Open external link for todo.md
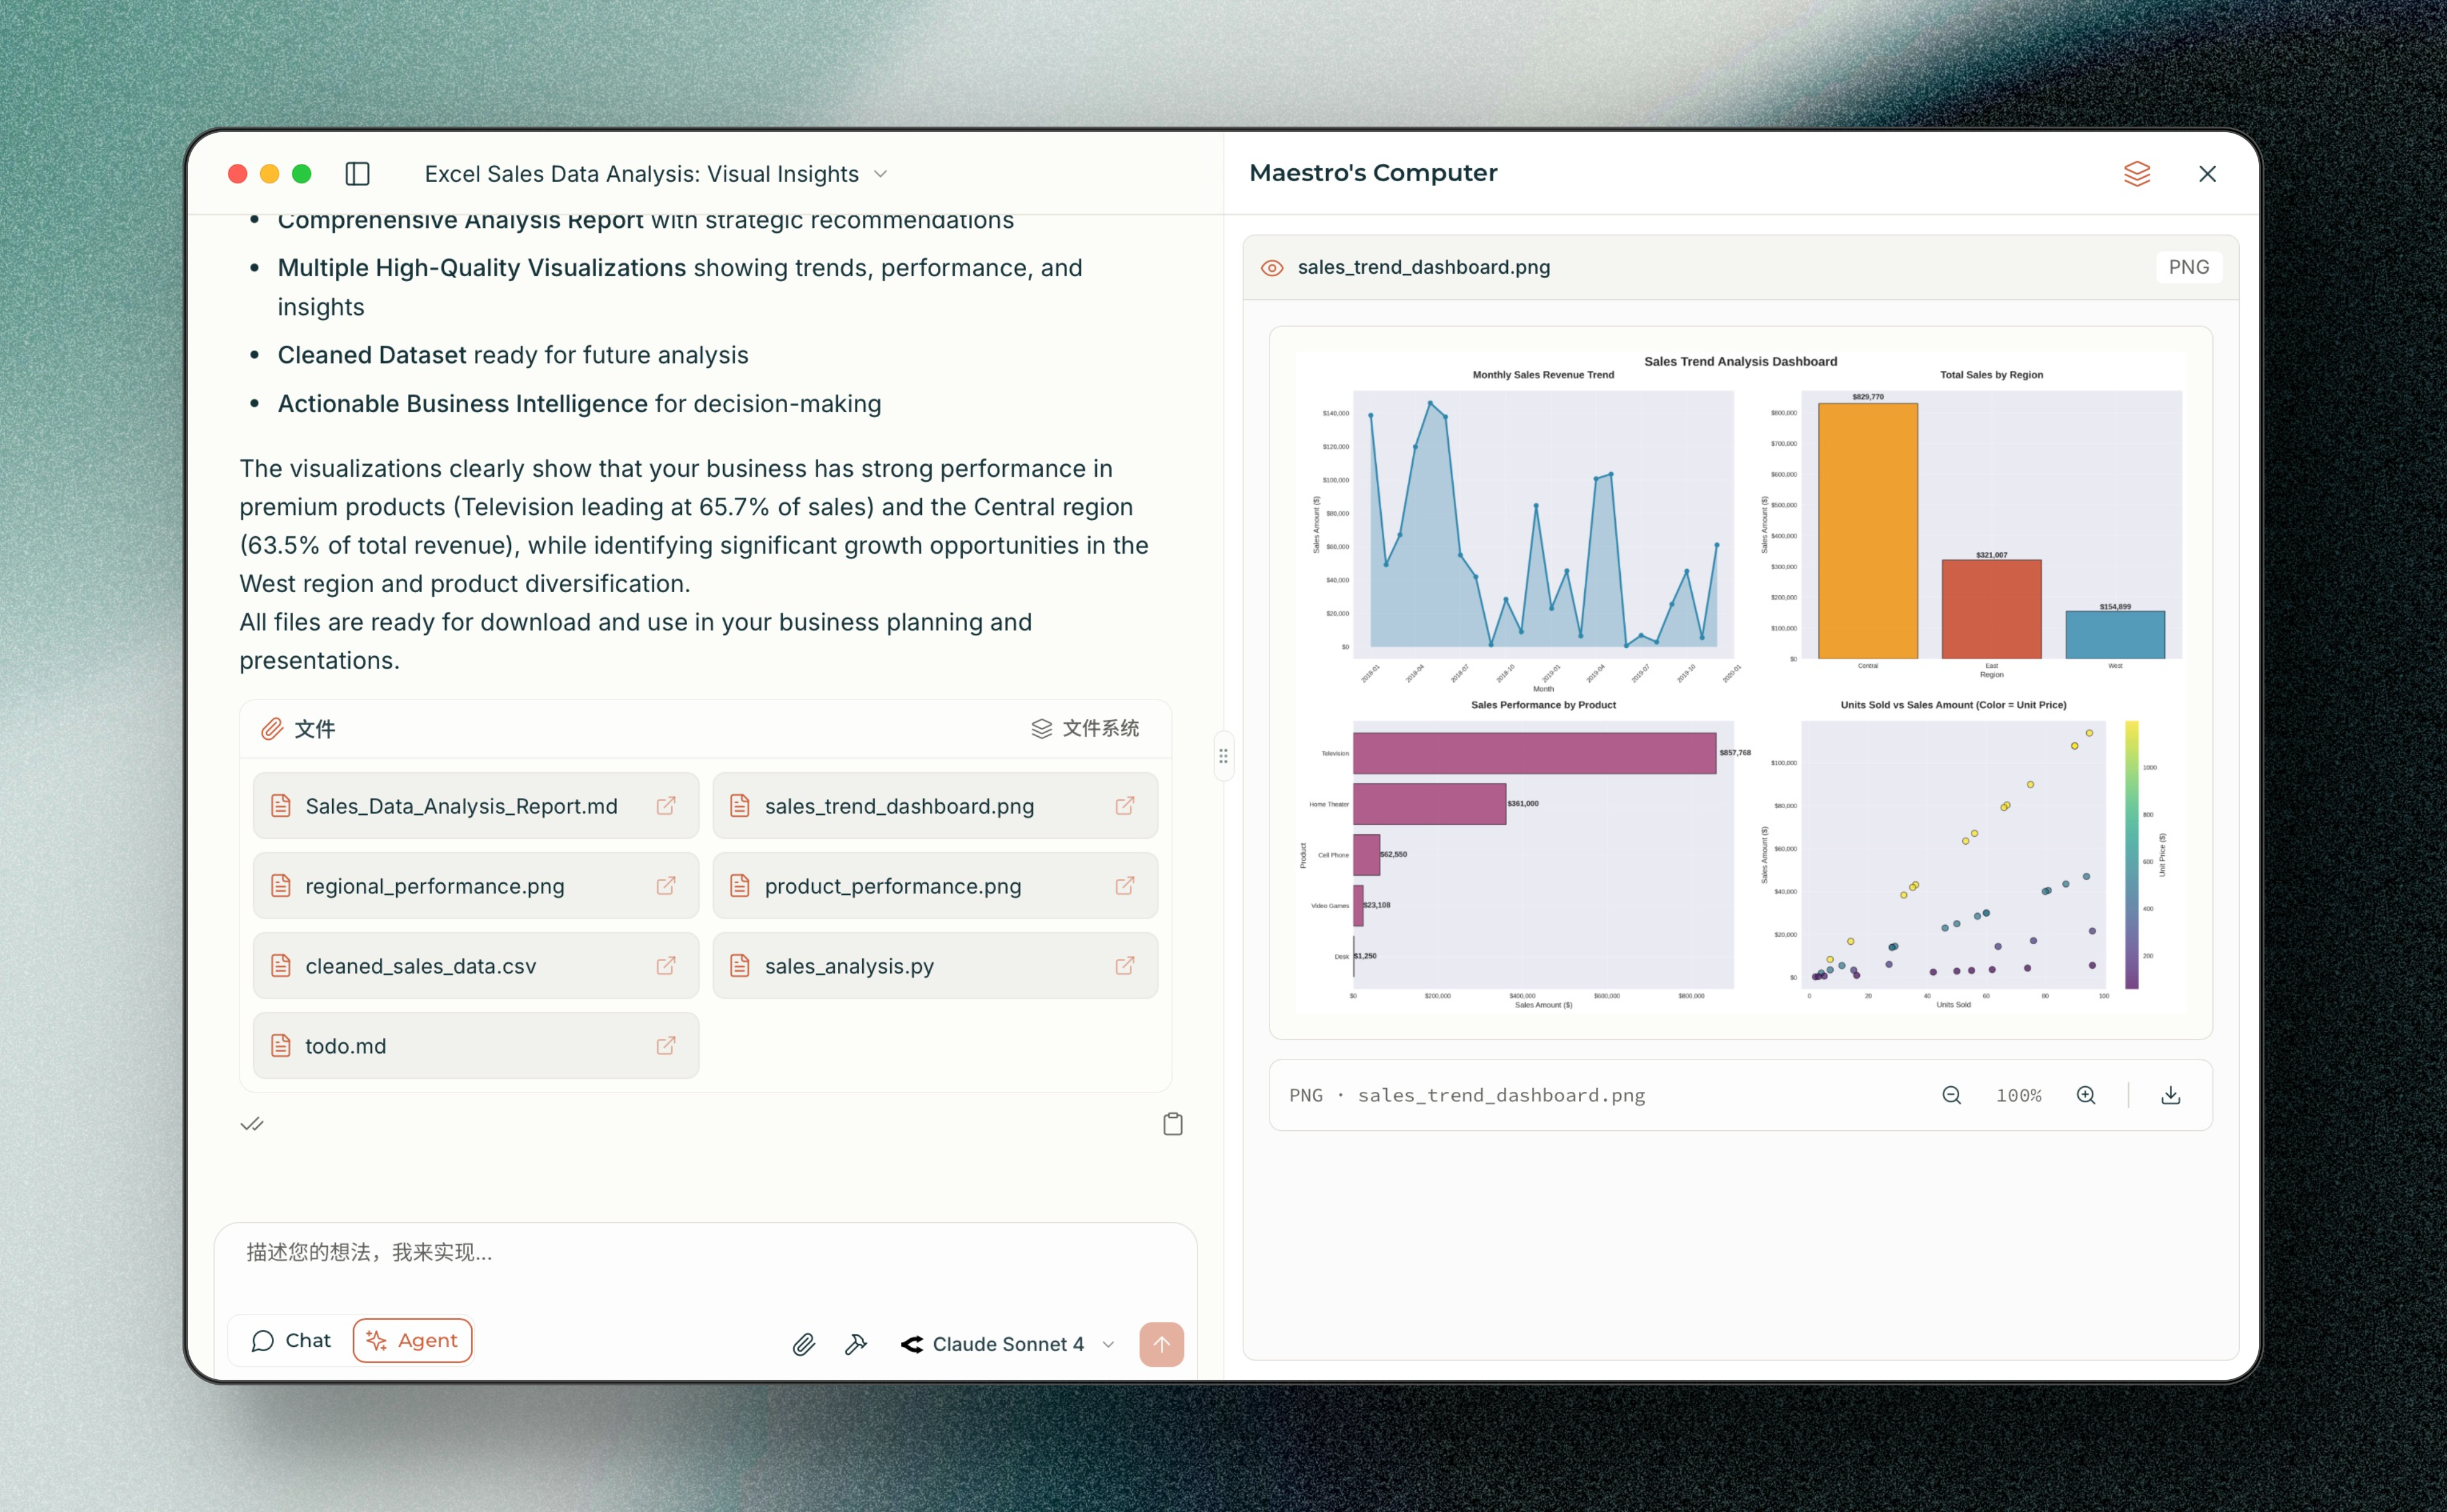The height and width of the screenshot is (1512, 2447). click(x=666, y=1046)
